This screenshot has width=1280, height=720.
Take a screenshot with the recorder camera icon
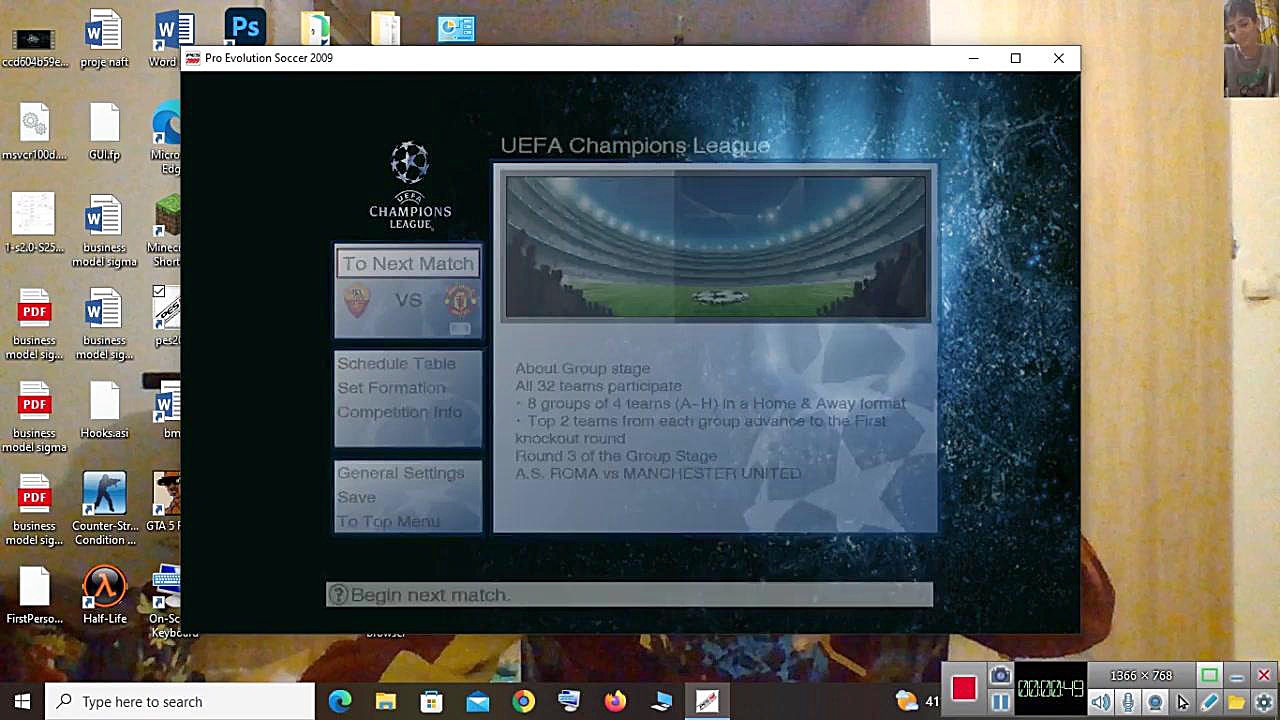pos(1000,676)
